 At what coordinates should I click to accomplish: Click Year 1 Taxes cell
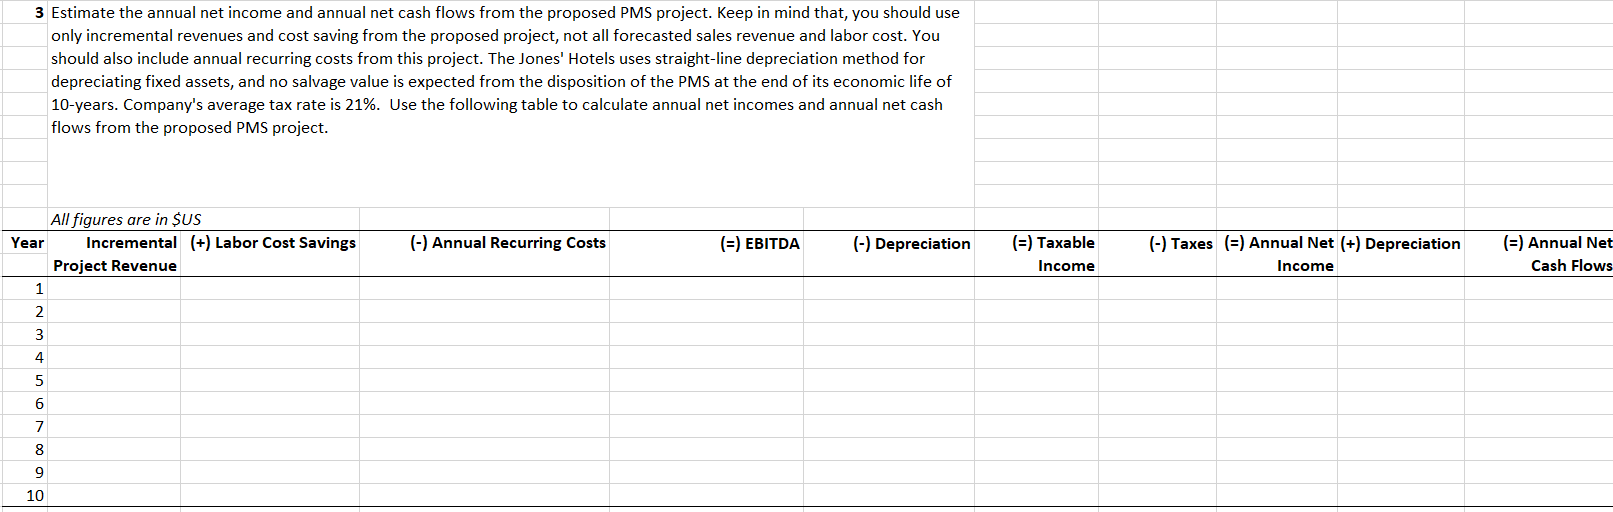[1158, 289]
